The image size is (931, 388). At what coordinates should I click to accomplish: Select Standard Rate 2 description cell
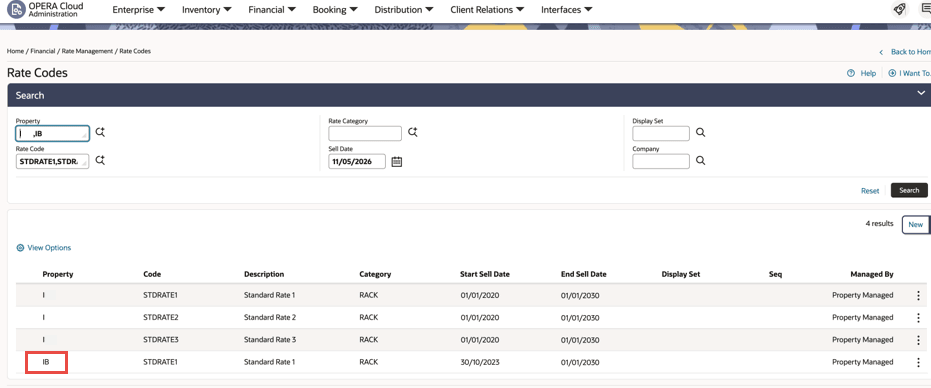(270, 317)
